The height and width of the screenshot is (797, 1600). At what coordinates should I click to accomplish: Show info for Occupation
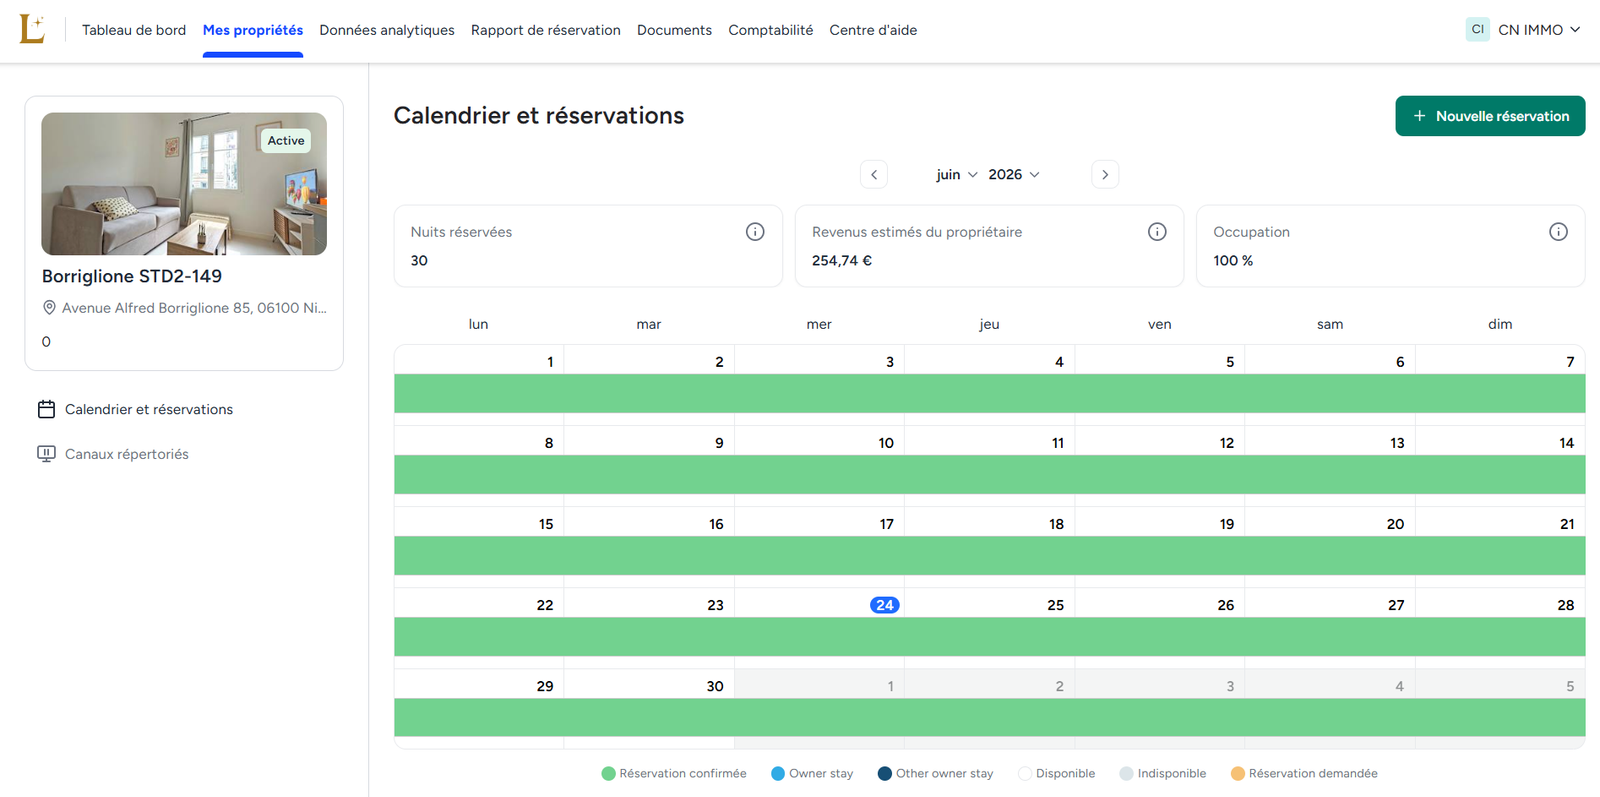click(x=1558, y=232)
